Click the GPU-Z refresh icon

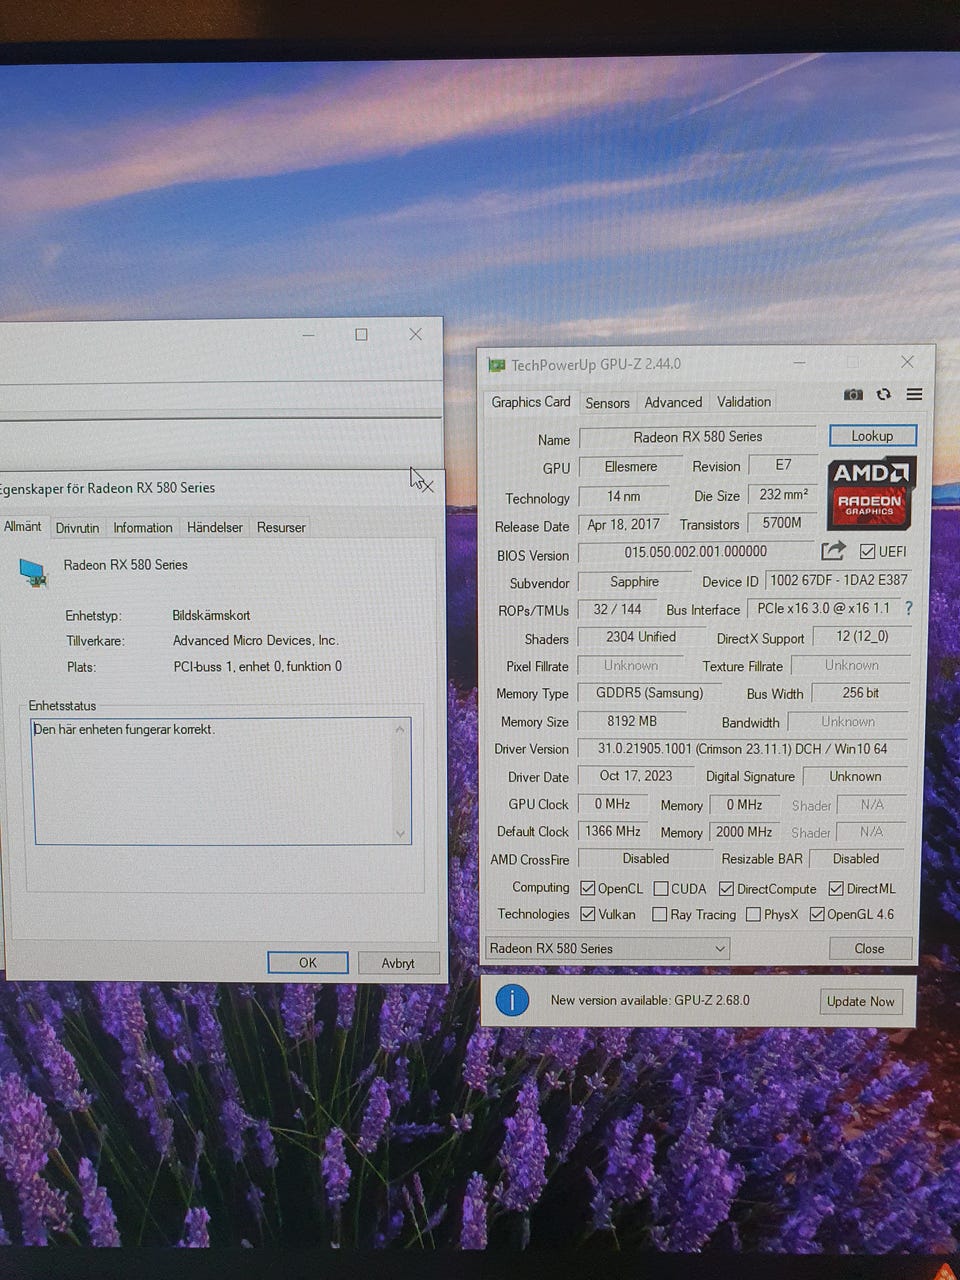pos(884,395)
